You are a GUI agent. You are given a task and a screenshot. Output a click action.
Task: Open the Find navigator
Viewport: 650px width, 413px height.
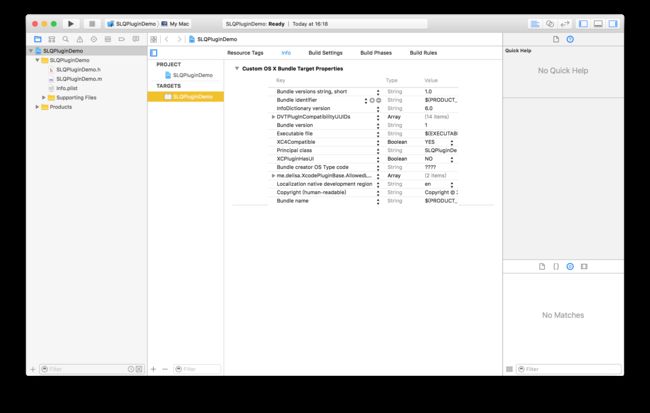click(x=65, y=39)
